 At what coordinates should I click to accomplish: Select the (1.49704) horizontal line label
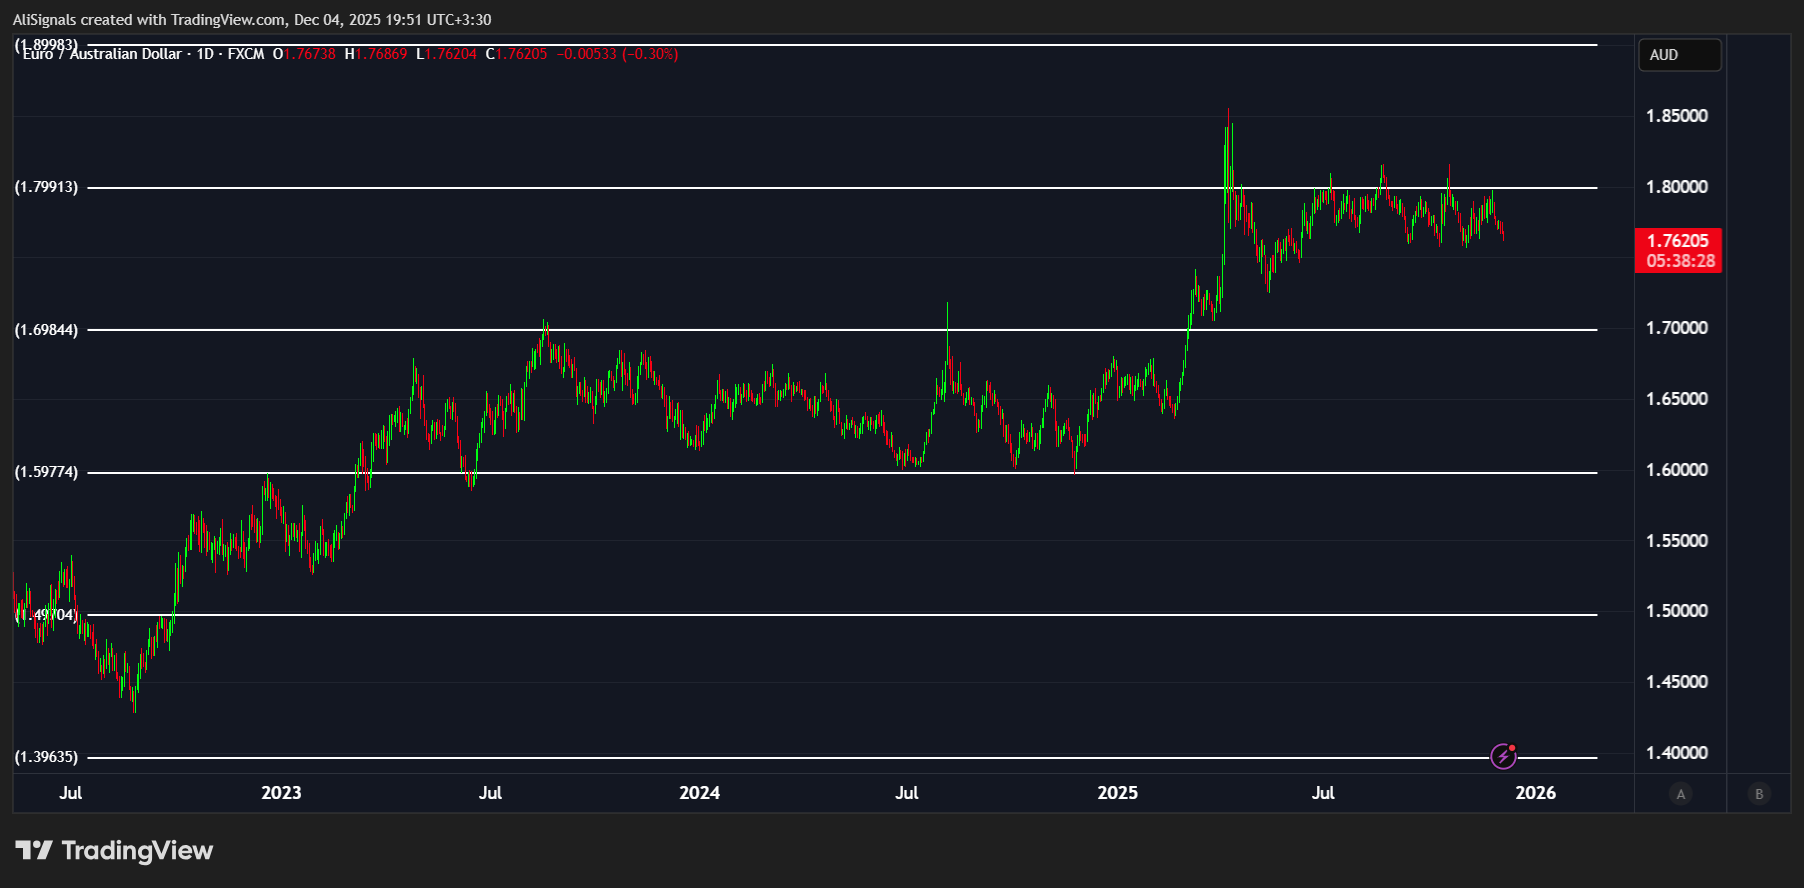(46, 615)
